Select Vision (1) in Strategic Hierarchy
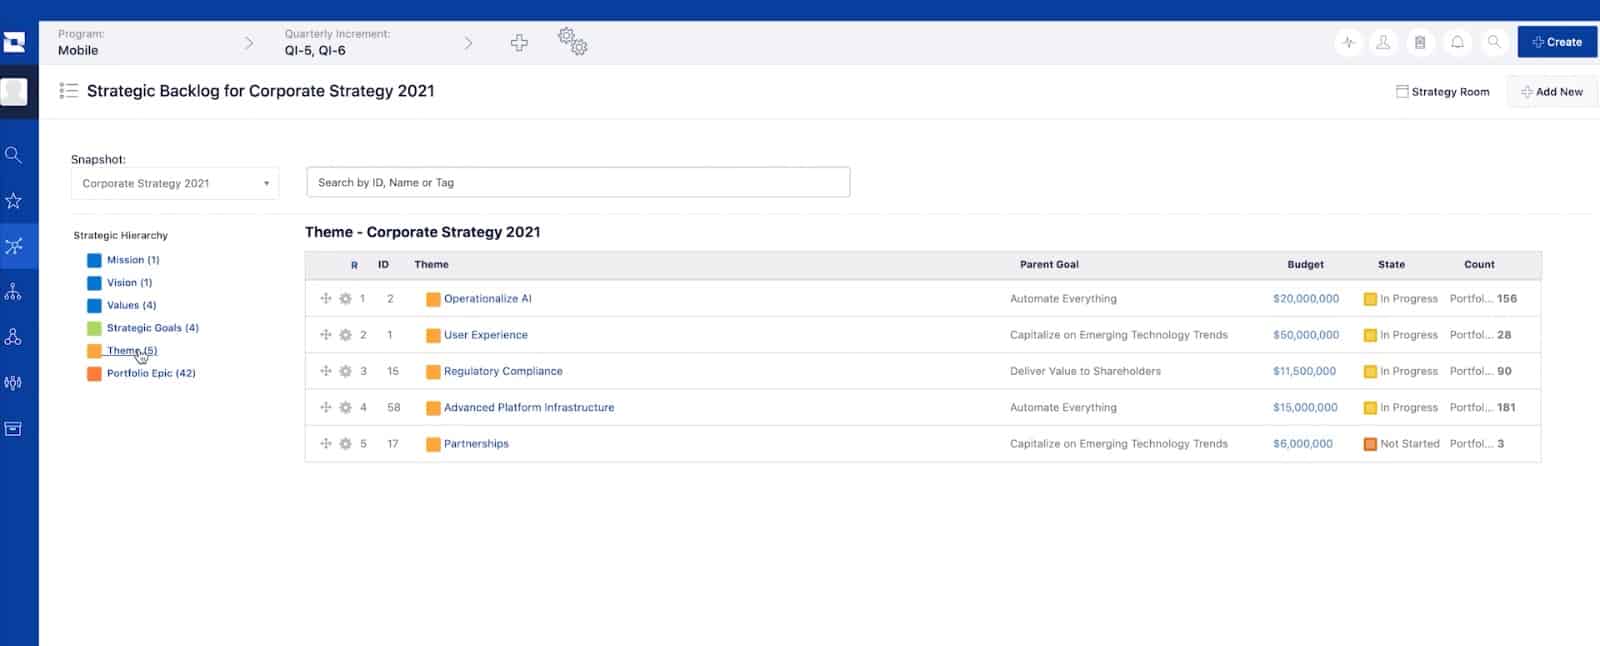 (129, 283)
